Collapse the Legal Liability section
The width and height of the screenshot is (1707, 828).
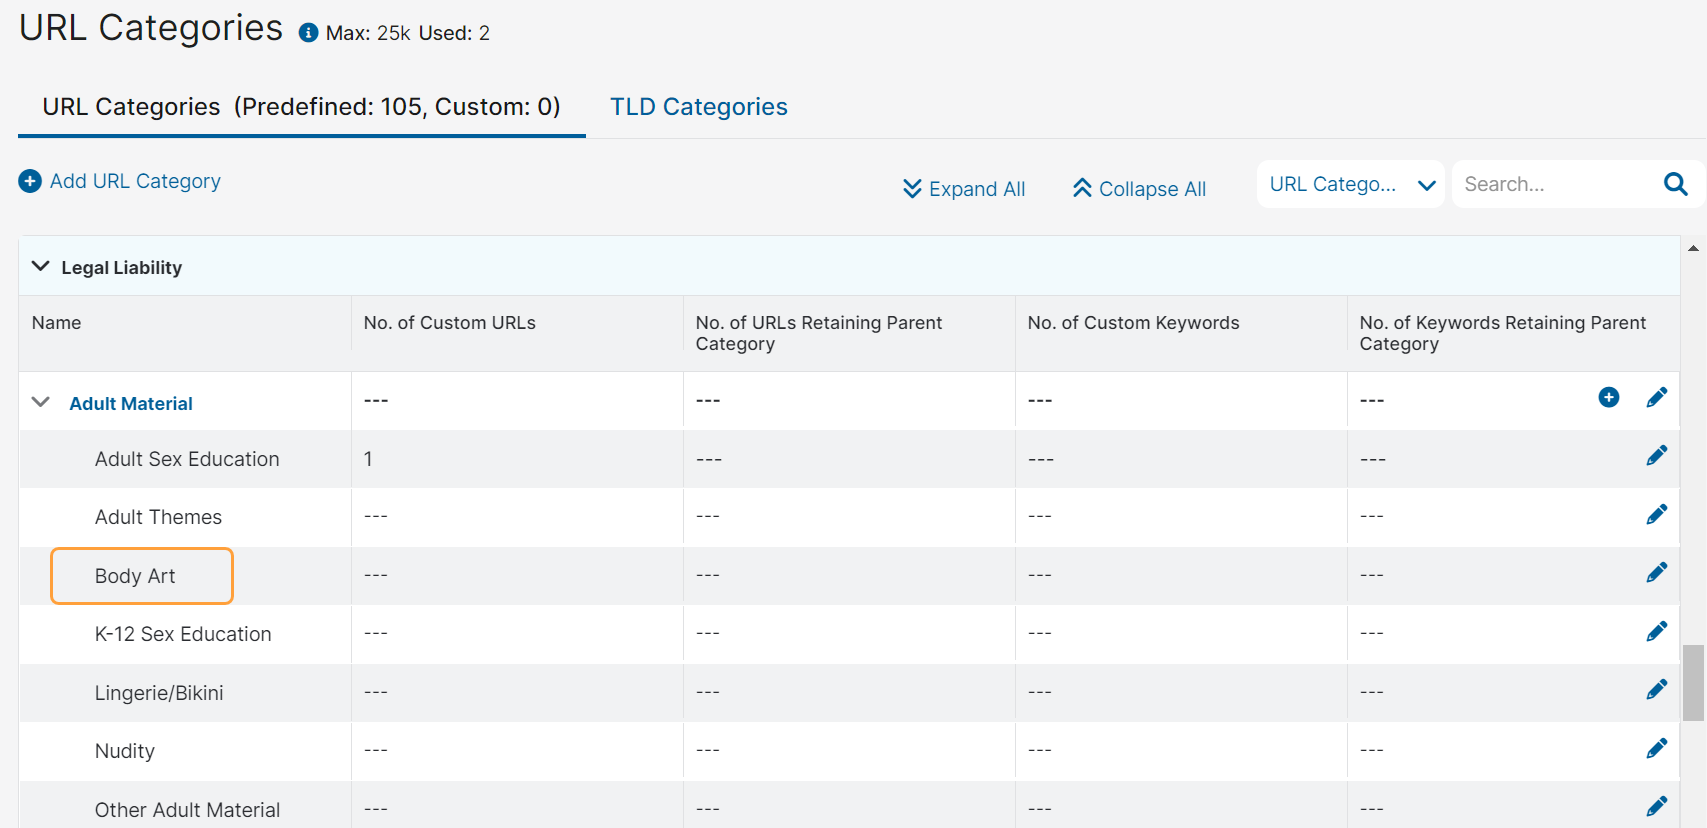pos(41,267)
